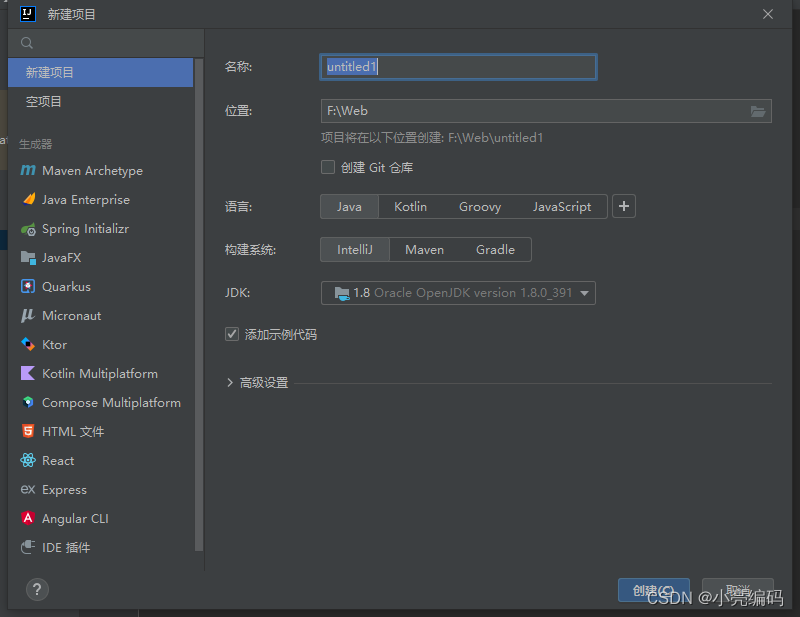This screenshot has width=800, height=617.
Task: Click the Compose Multiplatform icon
Action: [28, 402]
